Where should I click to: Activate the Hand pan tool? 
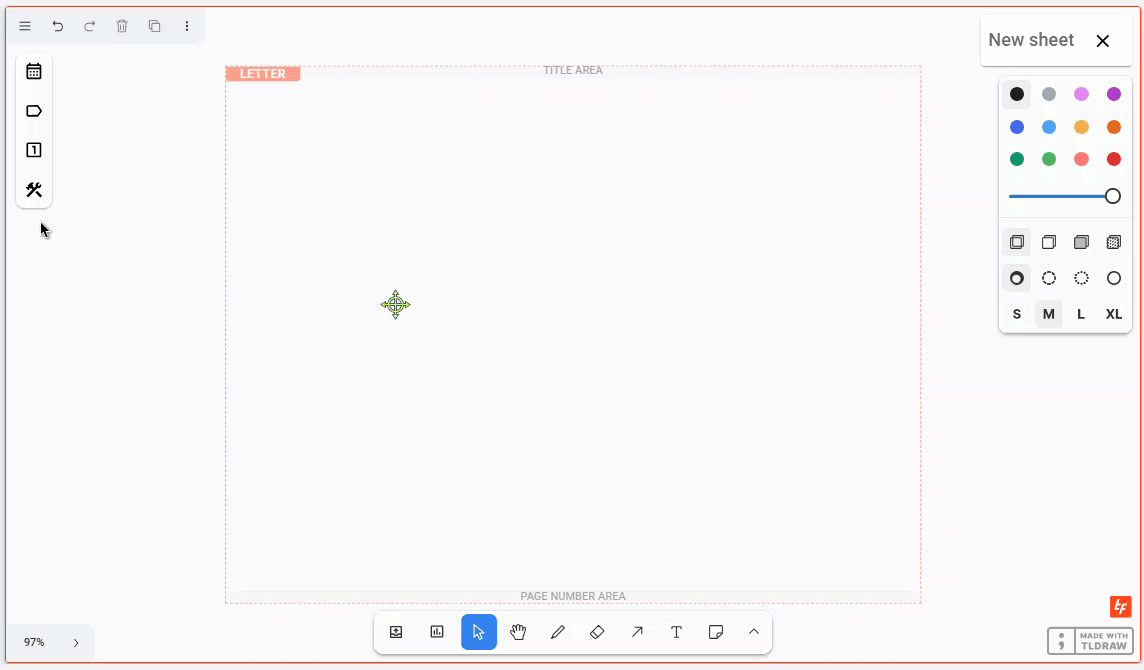pyautogui.click(x=518, y=632)
